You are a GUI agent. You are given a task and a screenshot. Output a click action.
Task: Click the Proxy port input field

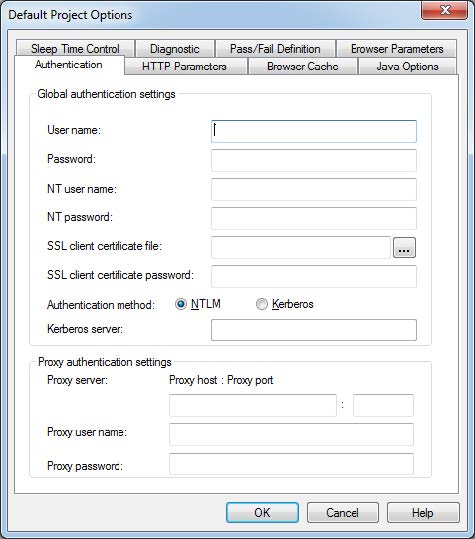pyautogui.click(x=383, y=405)
